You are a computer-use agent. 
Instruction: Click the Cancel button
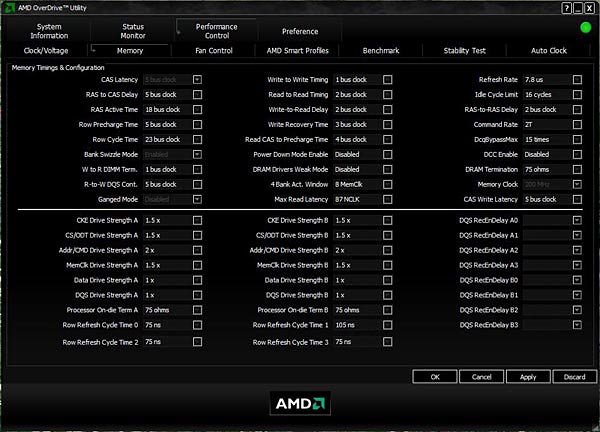[x=481, y=377]
